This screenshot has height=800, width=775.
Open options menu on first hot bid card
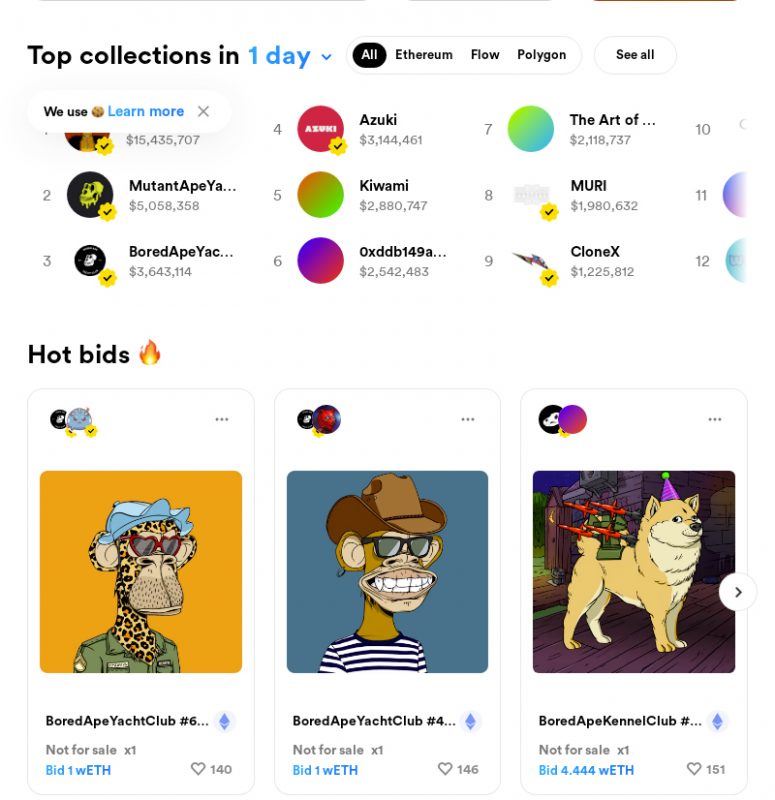[222, 419]
